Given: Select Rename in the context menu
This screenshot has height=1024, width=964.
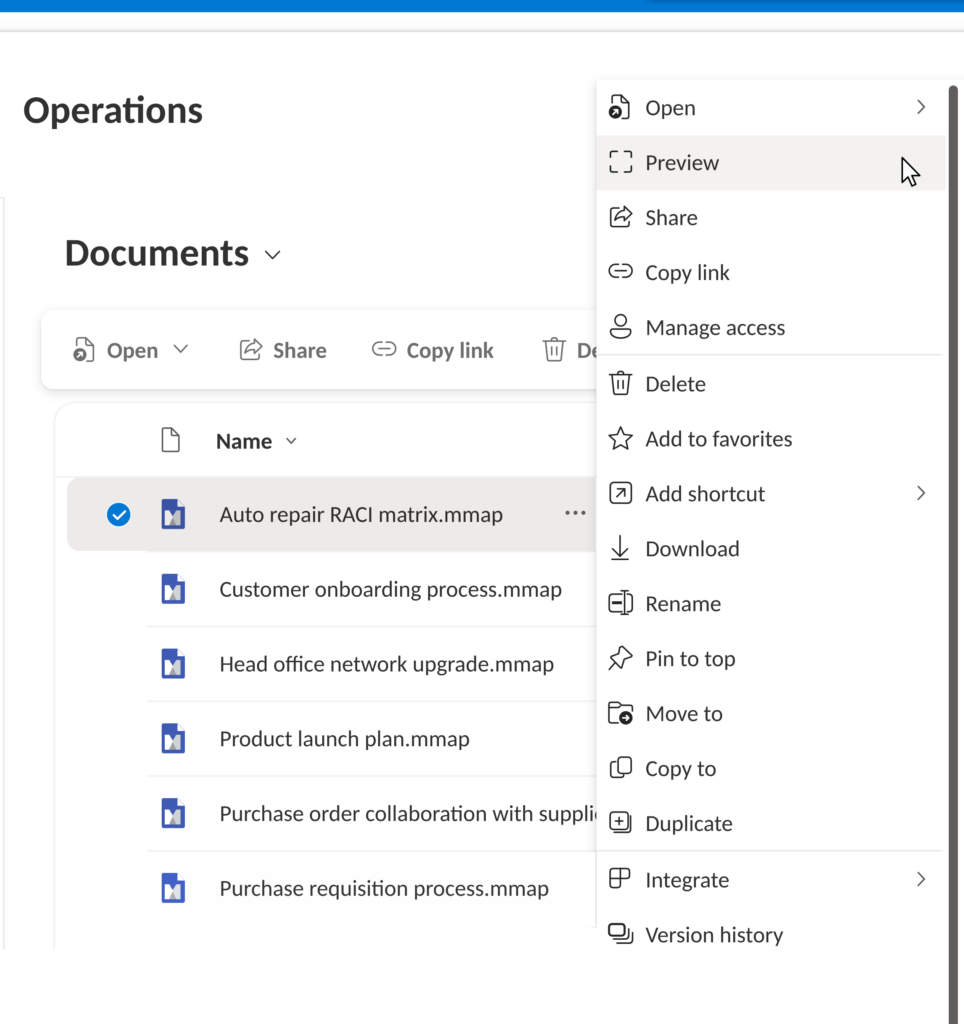Looking at the screenshot, I should [x=771, y=603].
